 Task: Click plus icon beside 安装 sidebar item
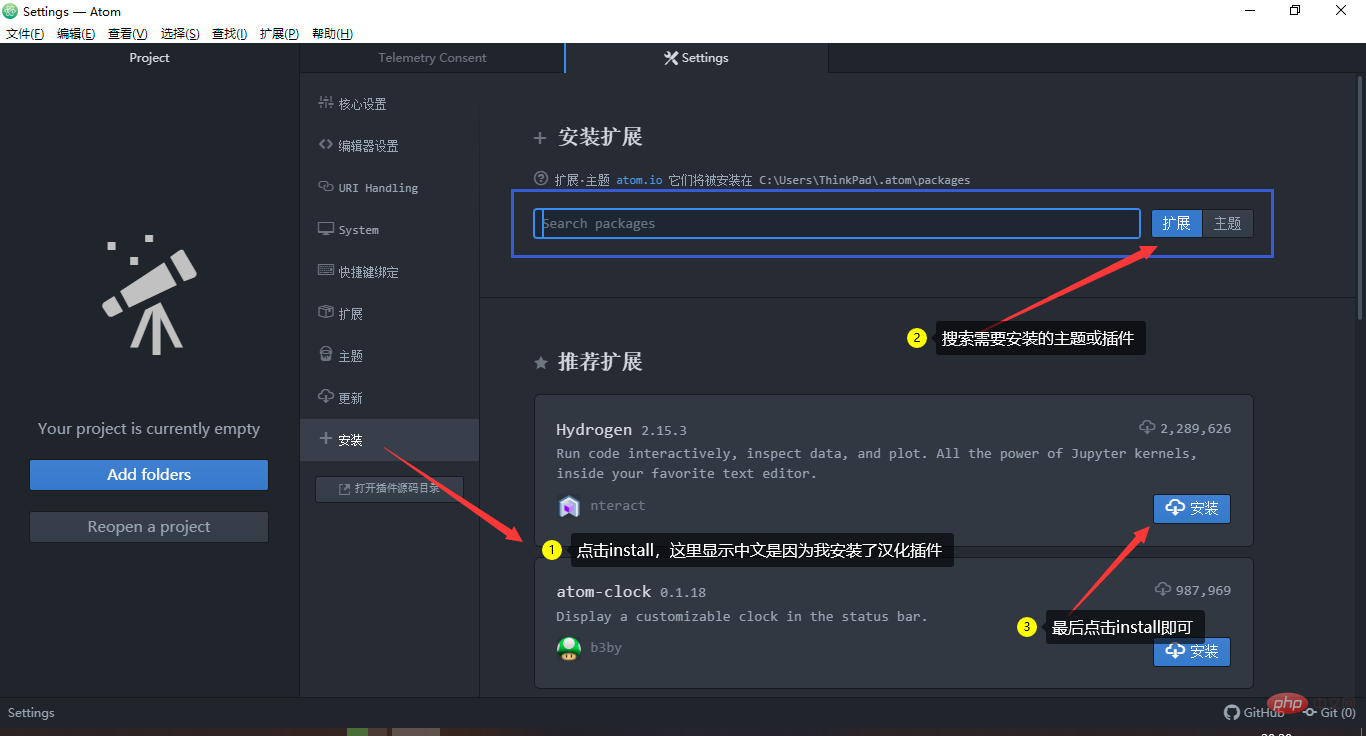325,438
